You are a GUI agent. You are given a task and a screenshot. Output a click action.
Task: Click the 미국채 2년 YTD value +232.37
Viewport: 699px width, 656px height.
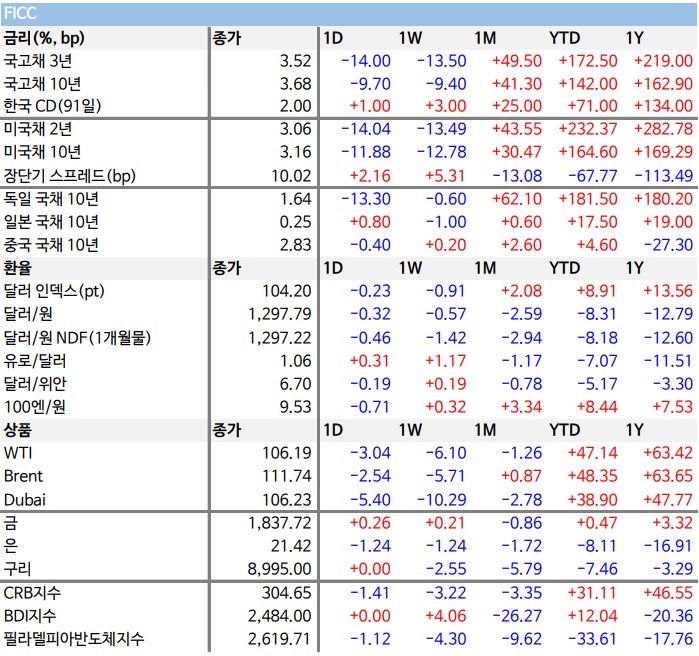pyautogui.click(x=588, y=129)
